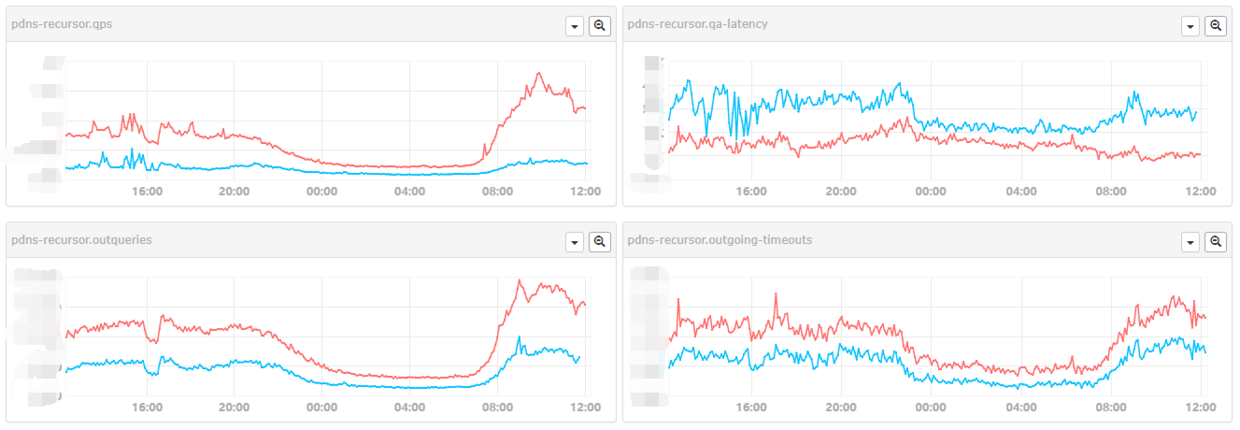Click the 00:00 time label in qps graph
Viewport: 1240px width, 430px height.
[321, 191]
